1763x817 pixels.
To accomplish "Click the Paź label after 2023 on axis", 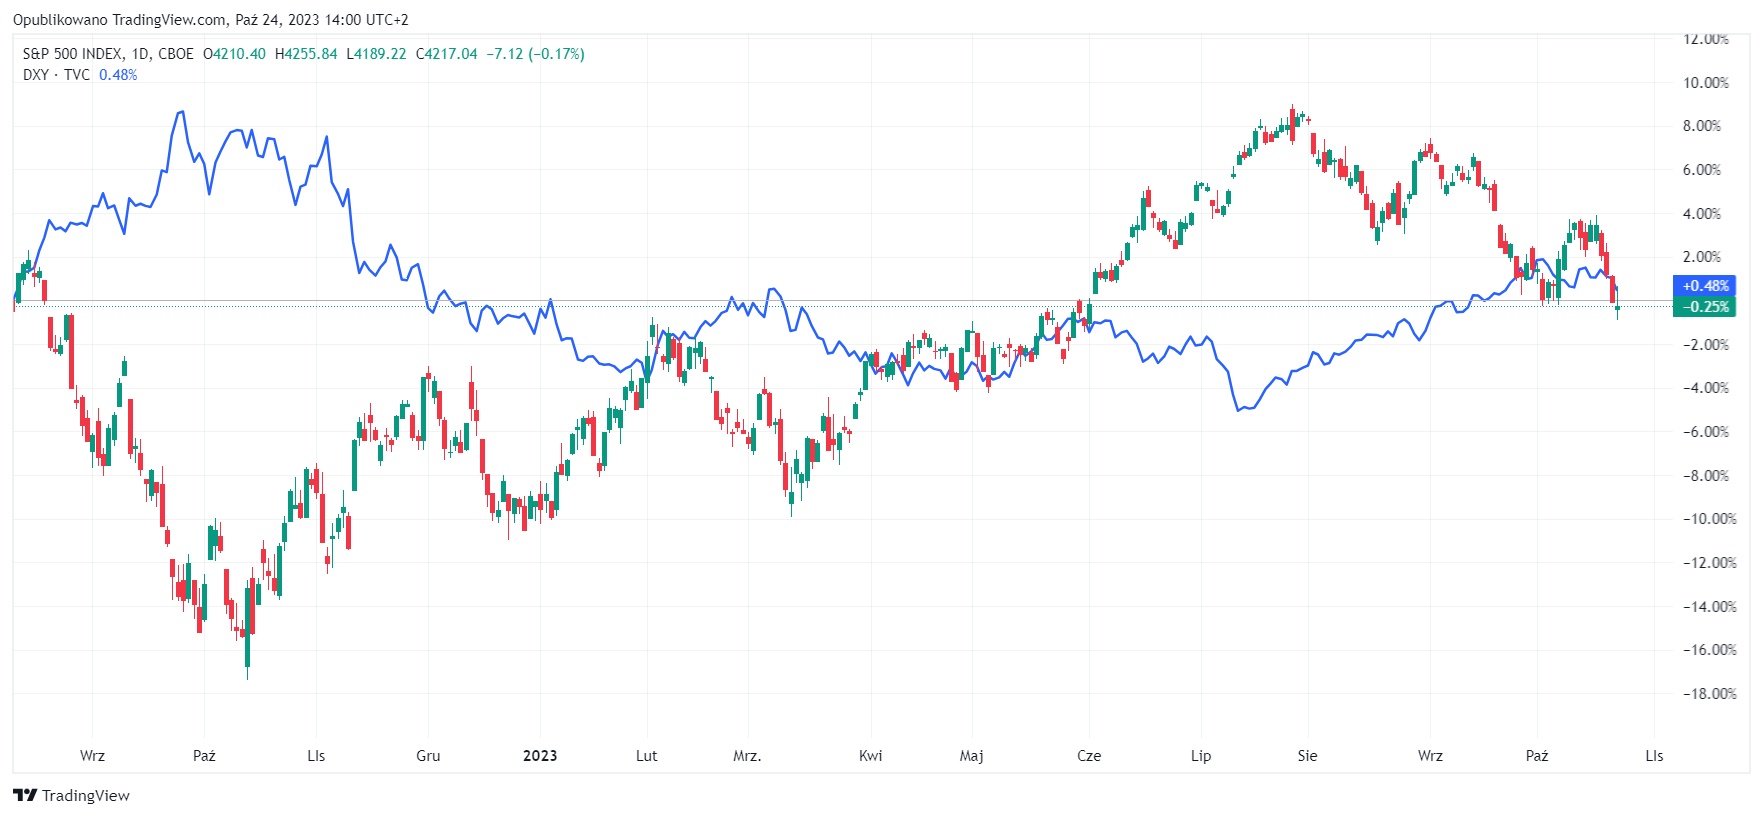I will coord(1537,755).
